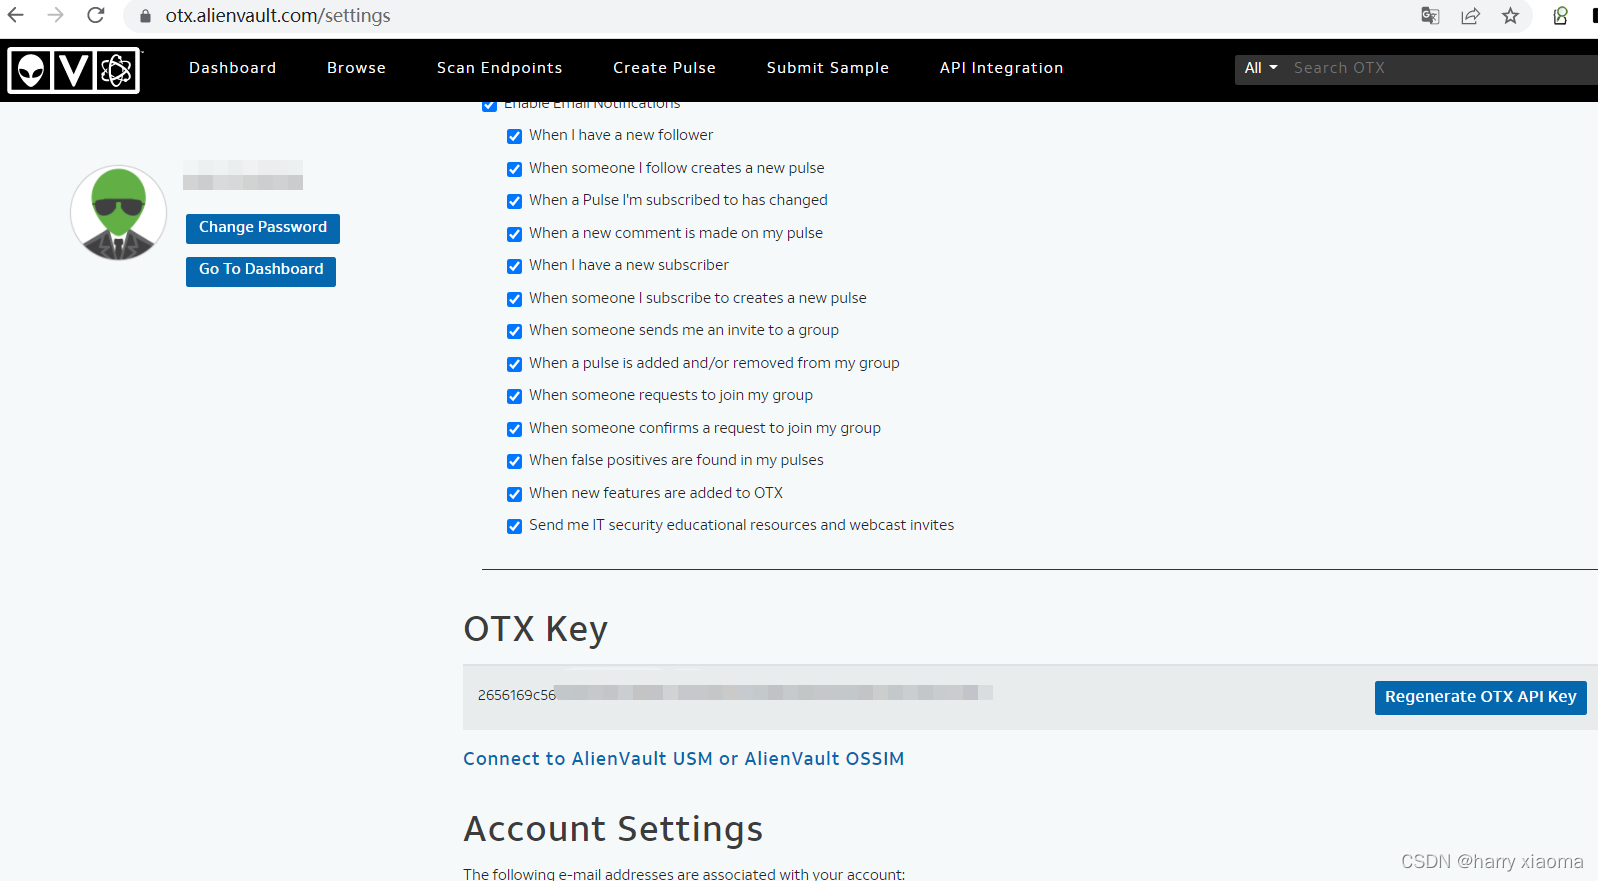The image size is (1598, 881).
Task: Click the browser forward arrow
Action: click(56, 15)
